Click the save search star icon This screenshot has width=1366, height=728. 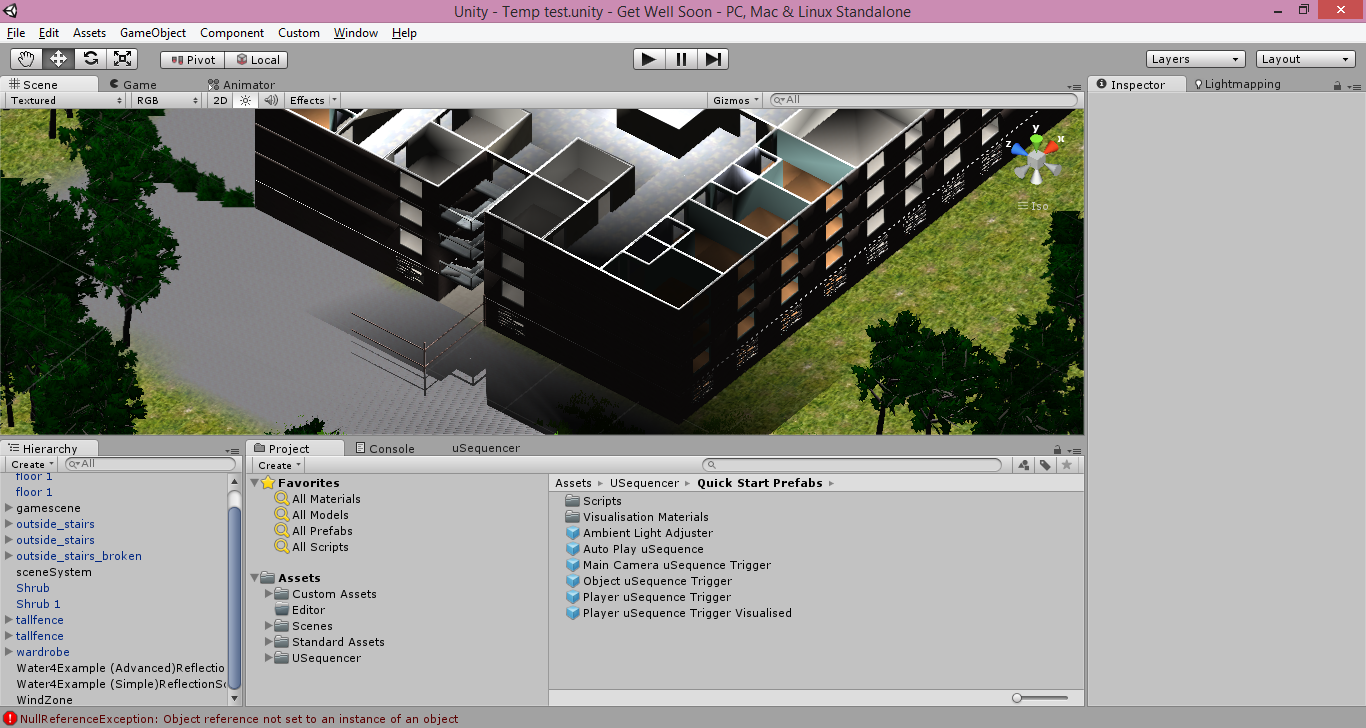tap(1067, 465)
